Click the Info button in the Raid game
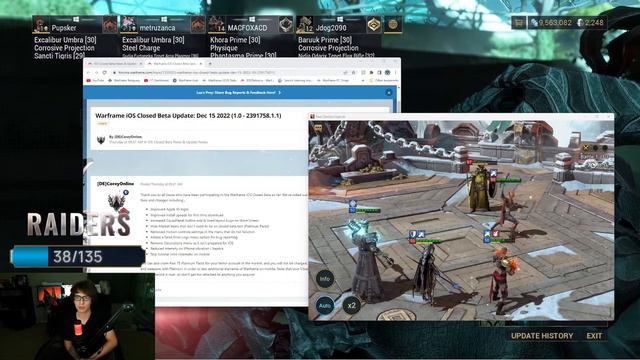 (x=325, y=279)
